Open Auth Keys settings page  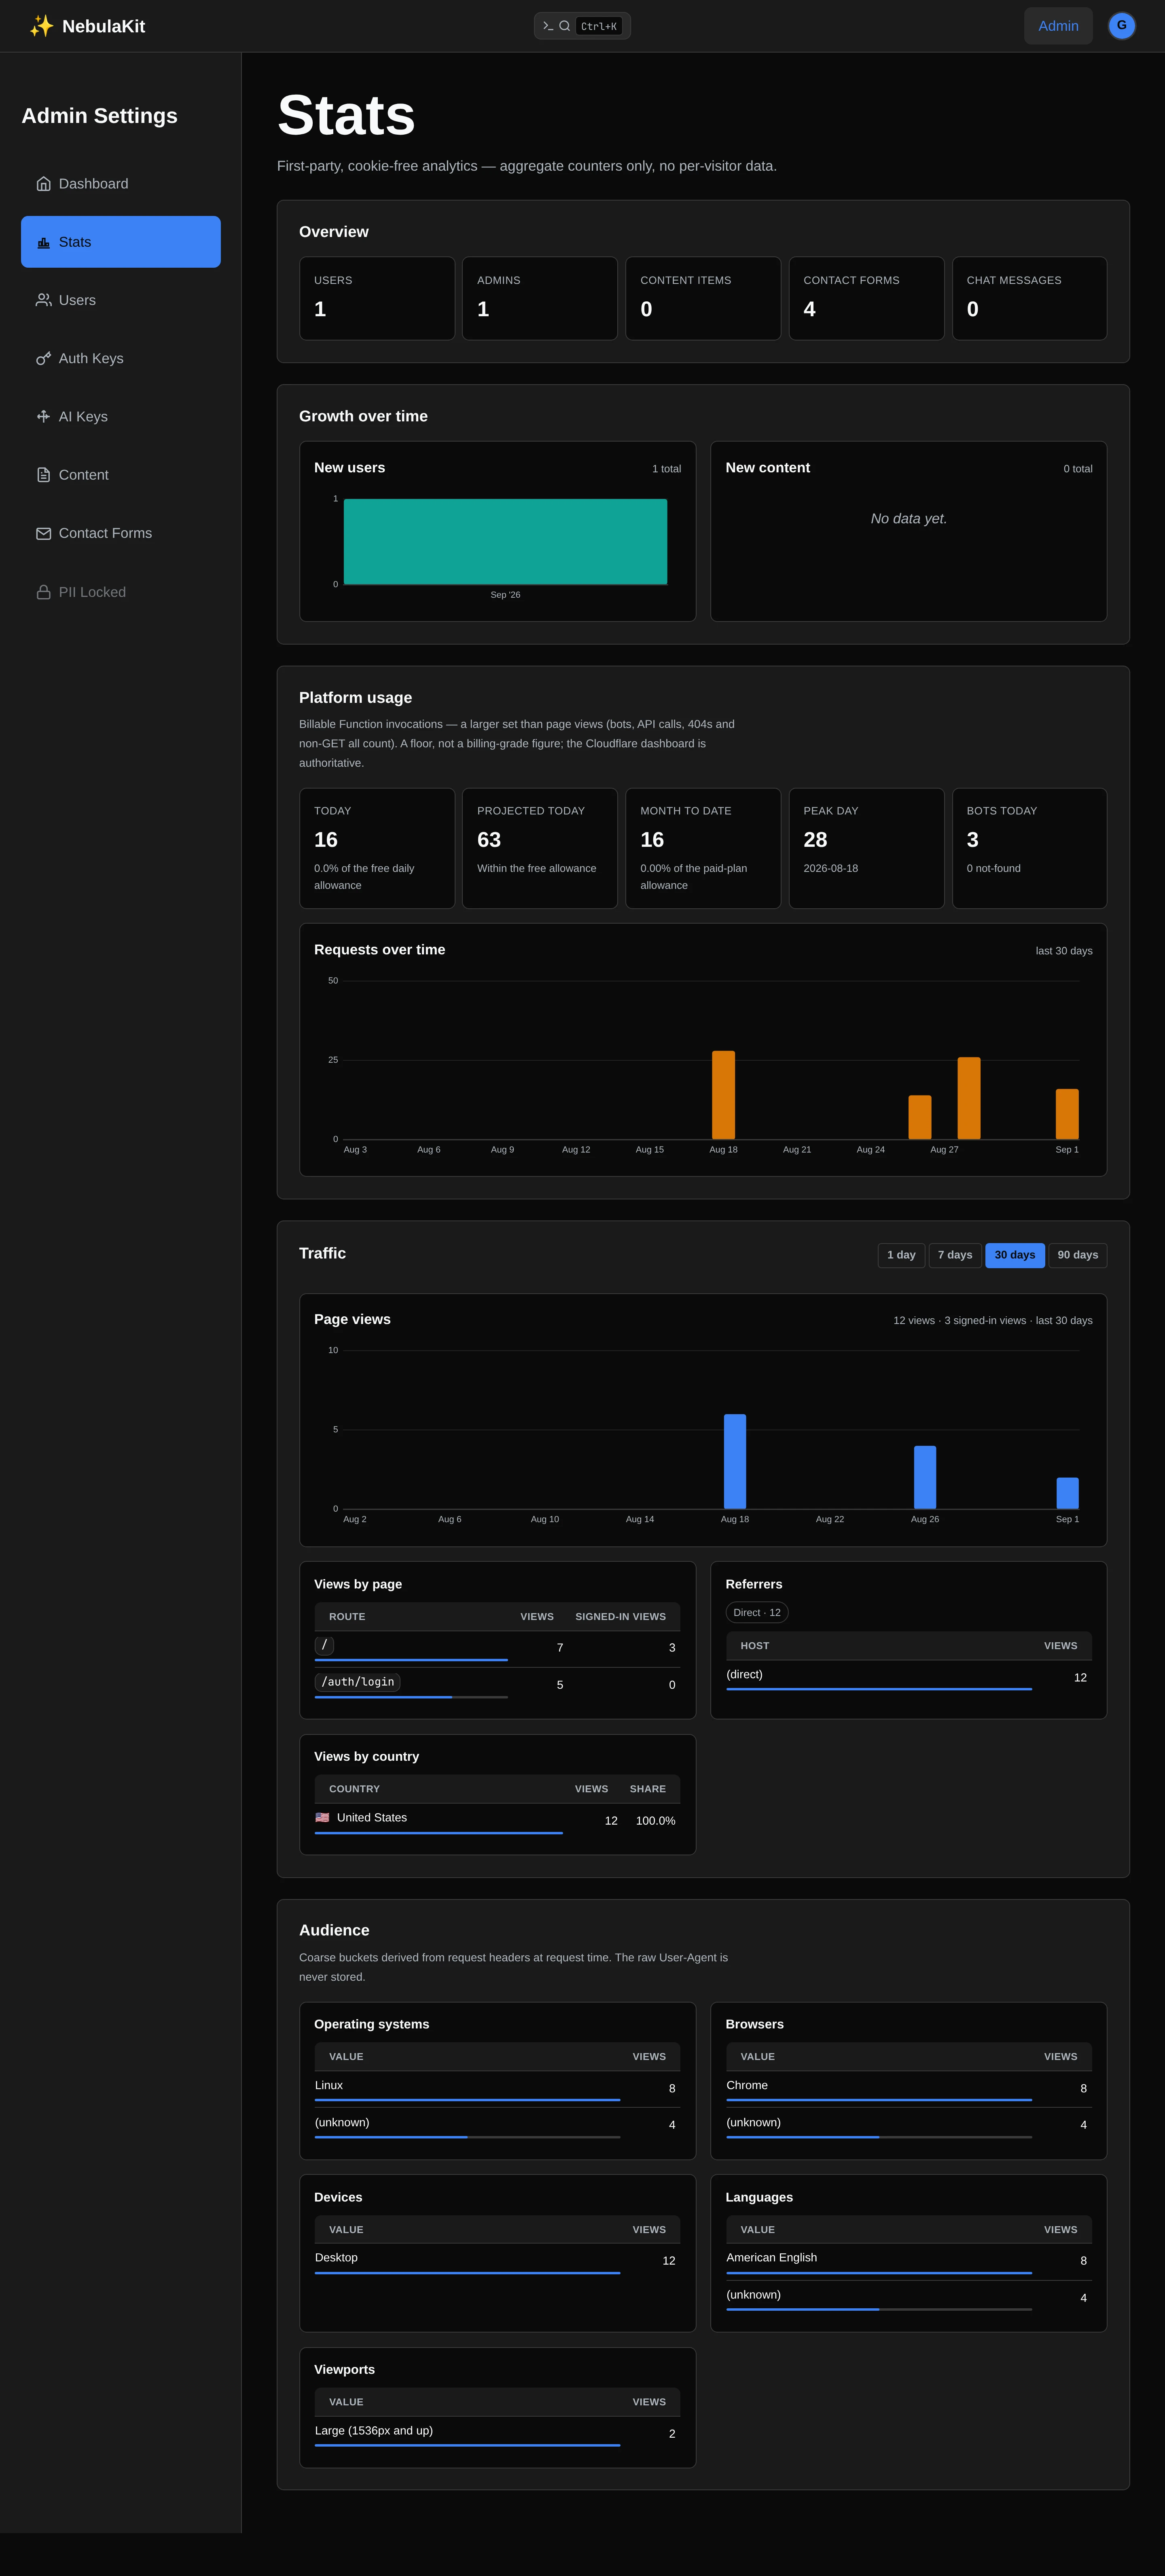coord(121,358)
